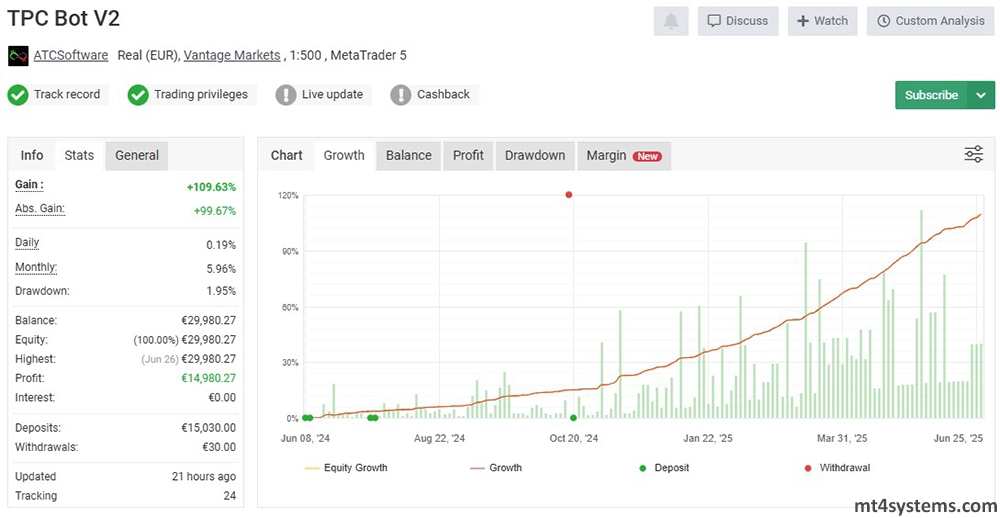Image resolution: width=1000 pixels, height=518 pixels.
Task: Show the Margin chart tab
Action: [x=623, y=155]
